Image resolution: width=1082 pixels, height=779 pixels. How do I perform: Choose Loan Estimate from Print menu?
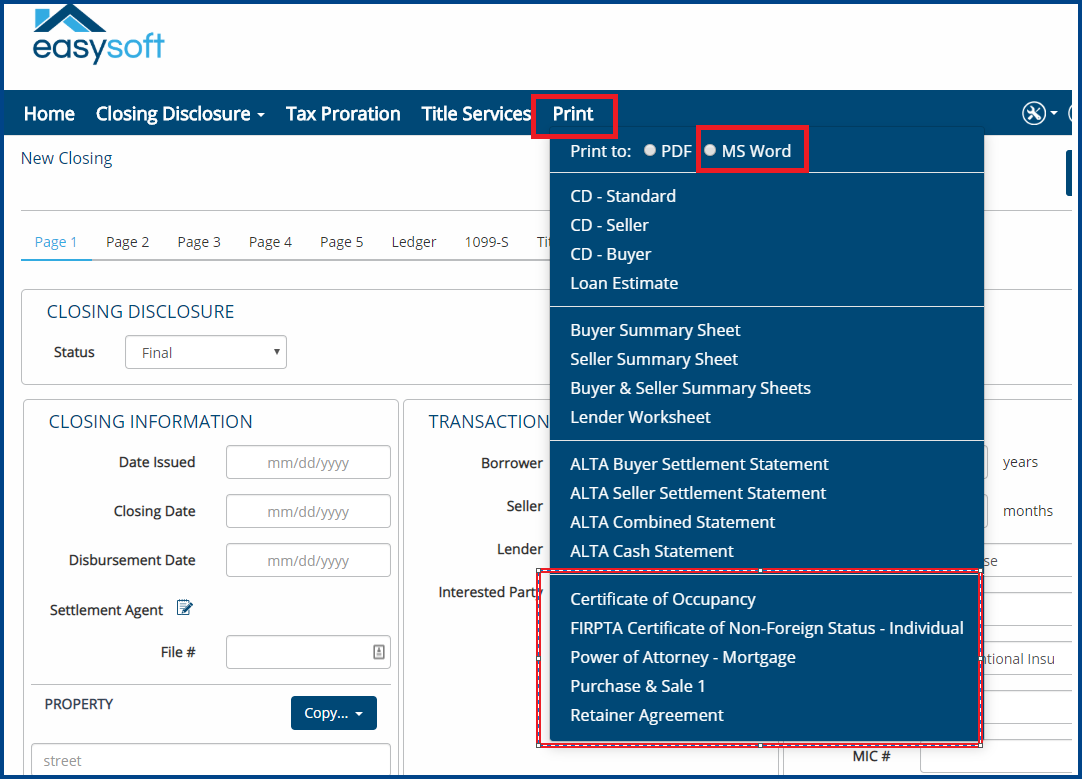pyautogui.click(x=624, y=283)
